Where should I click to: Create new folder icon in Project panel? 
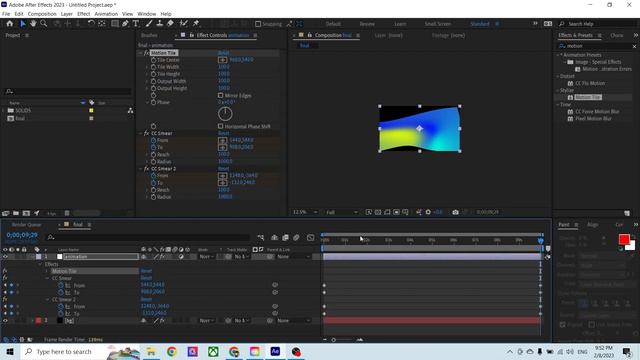[x=16, y=213]
